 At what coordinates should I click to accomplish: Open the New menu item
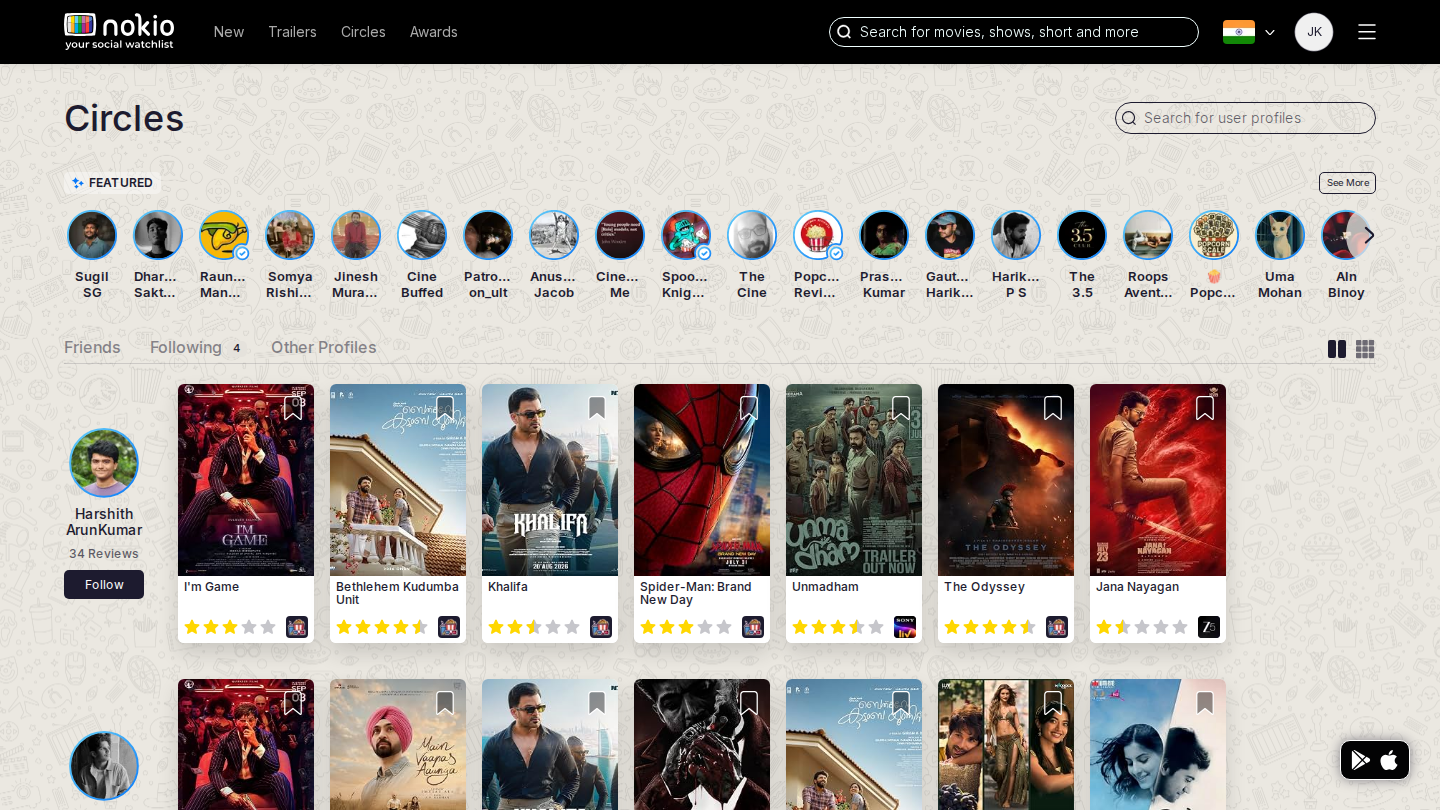pos(229,32)
